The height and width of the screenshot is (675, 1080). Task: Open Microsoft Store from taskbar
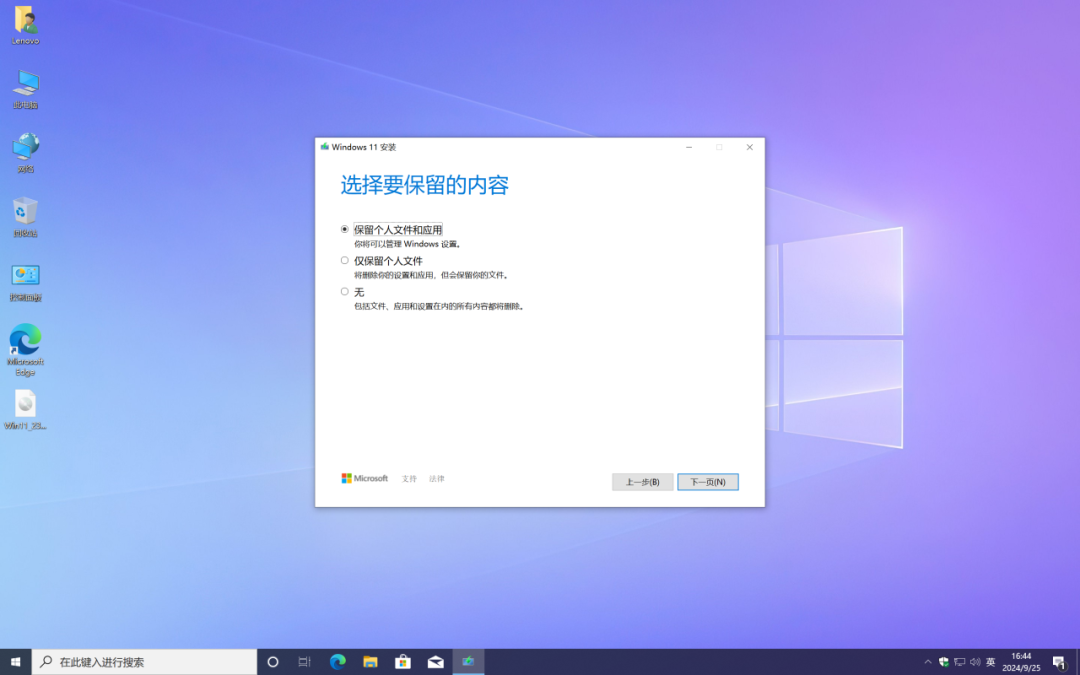(x=403, y=662)
